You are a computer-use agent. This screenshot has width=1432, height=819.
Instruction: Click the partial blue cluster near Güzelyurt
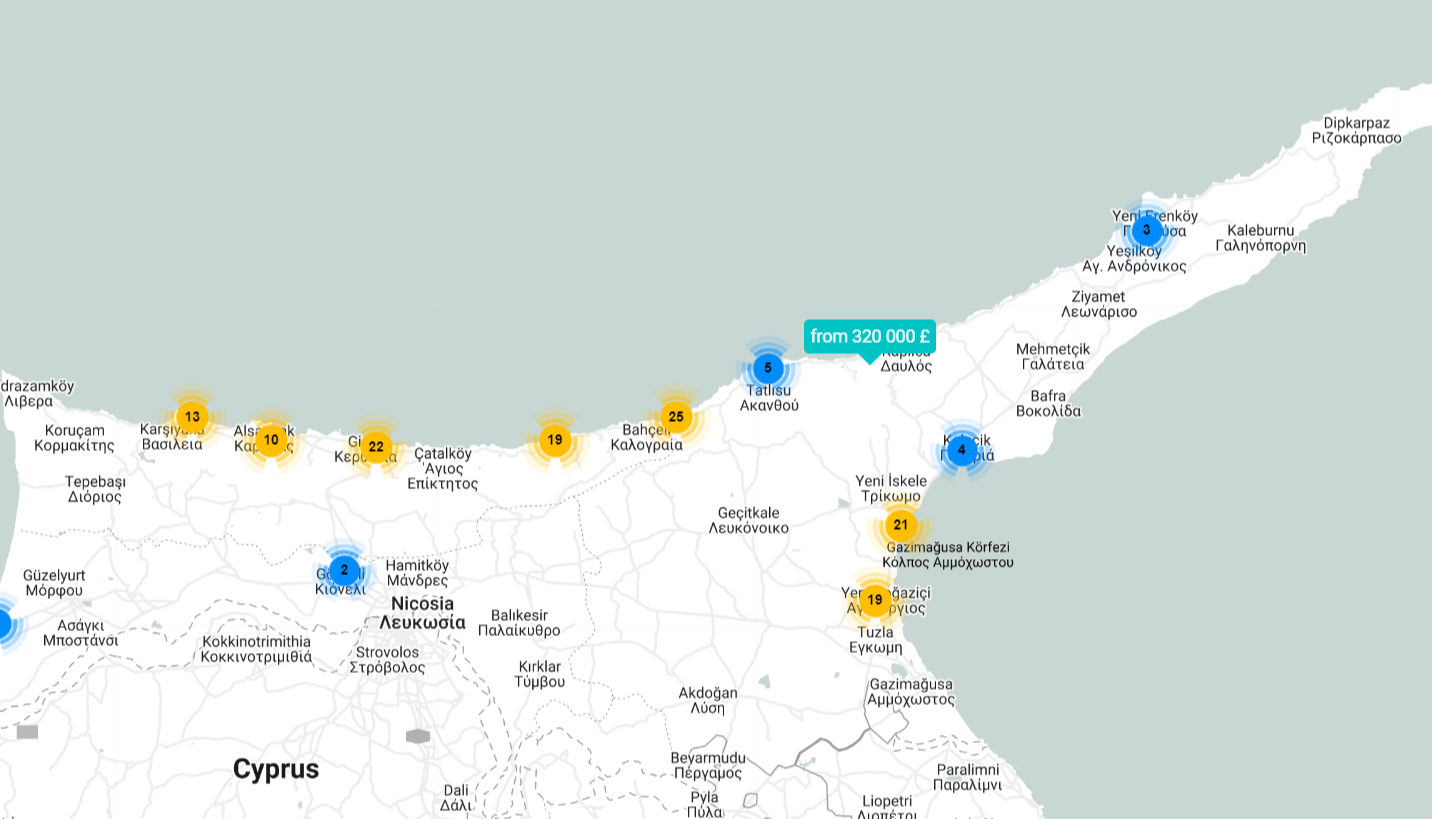pos(3,624)
